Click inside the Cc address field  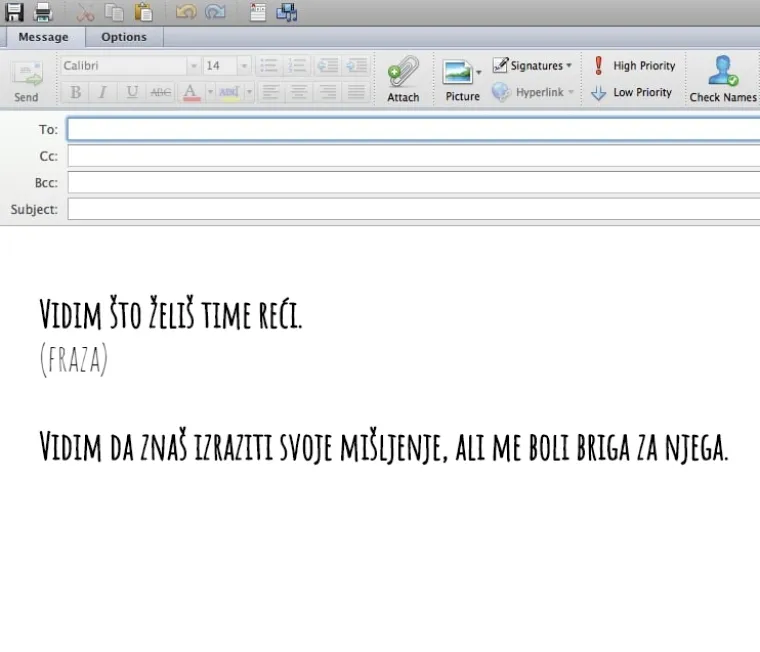pyautogui.click(x=412, y=156)
